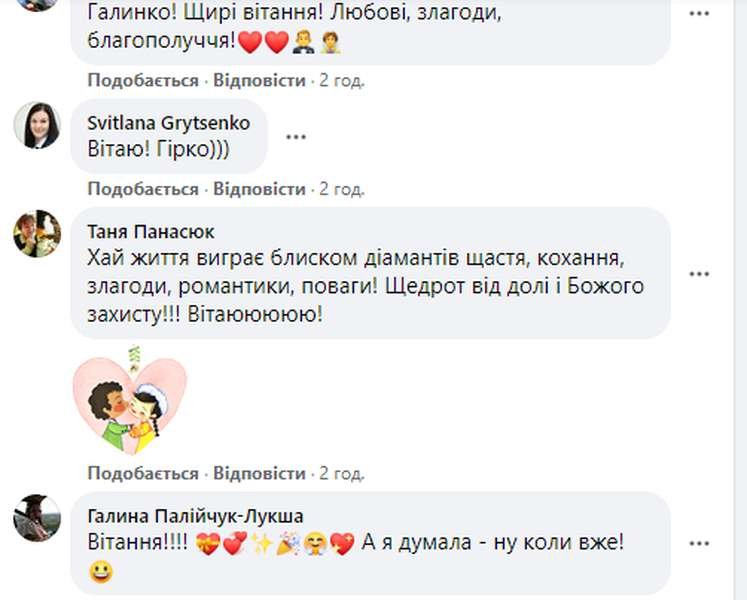Reply to Svitlana Grytsenko's comment
The height and width of the screenshot is (600, 747).
pos(259,189)
